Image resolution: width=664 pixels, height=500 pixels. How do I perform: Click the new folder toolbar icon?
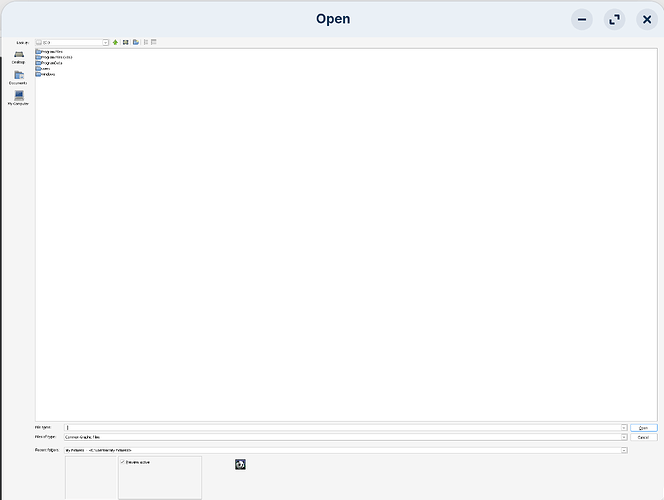click(x=136, y=42)
